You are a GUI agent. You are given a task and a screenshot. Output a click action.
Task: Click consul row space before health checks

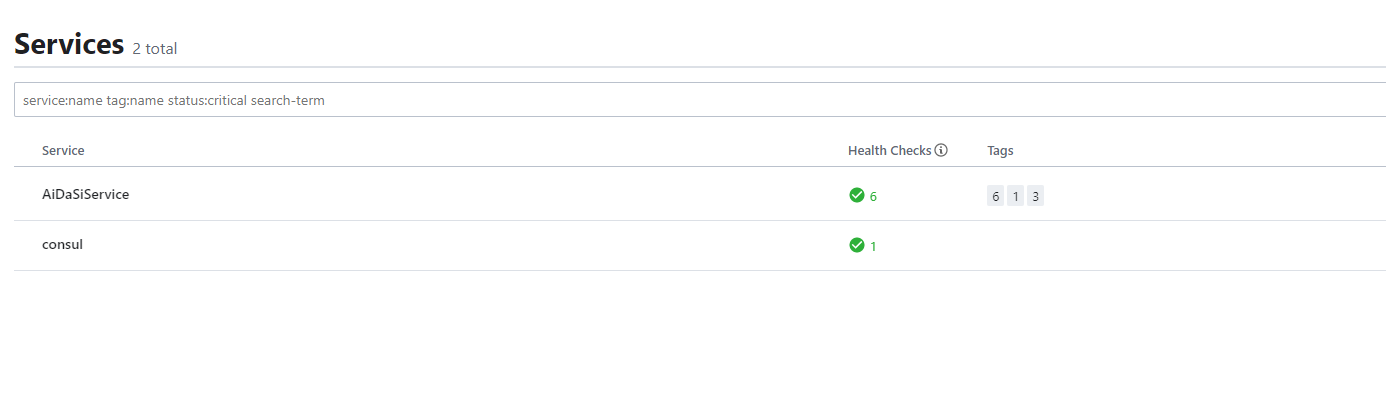(460, 245)
